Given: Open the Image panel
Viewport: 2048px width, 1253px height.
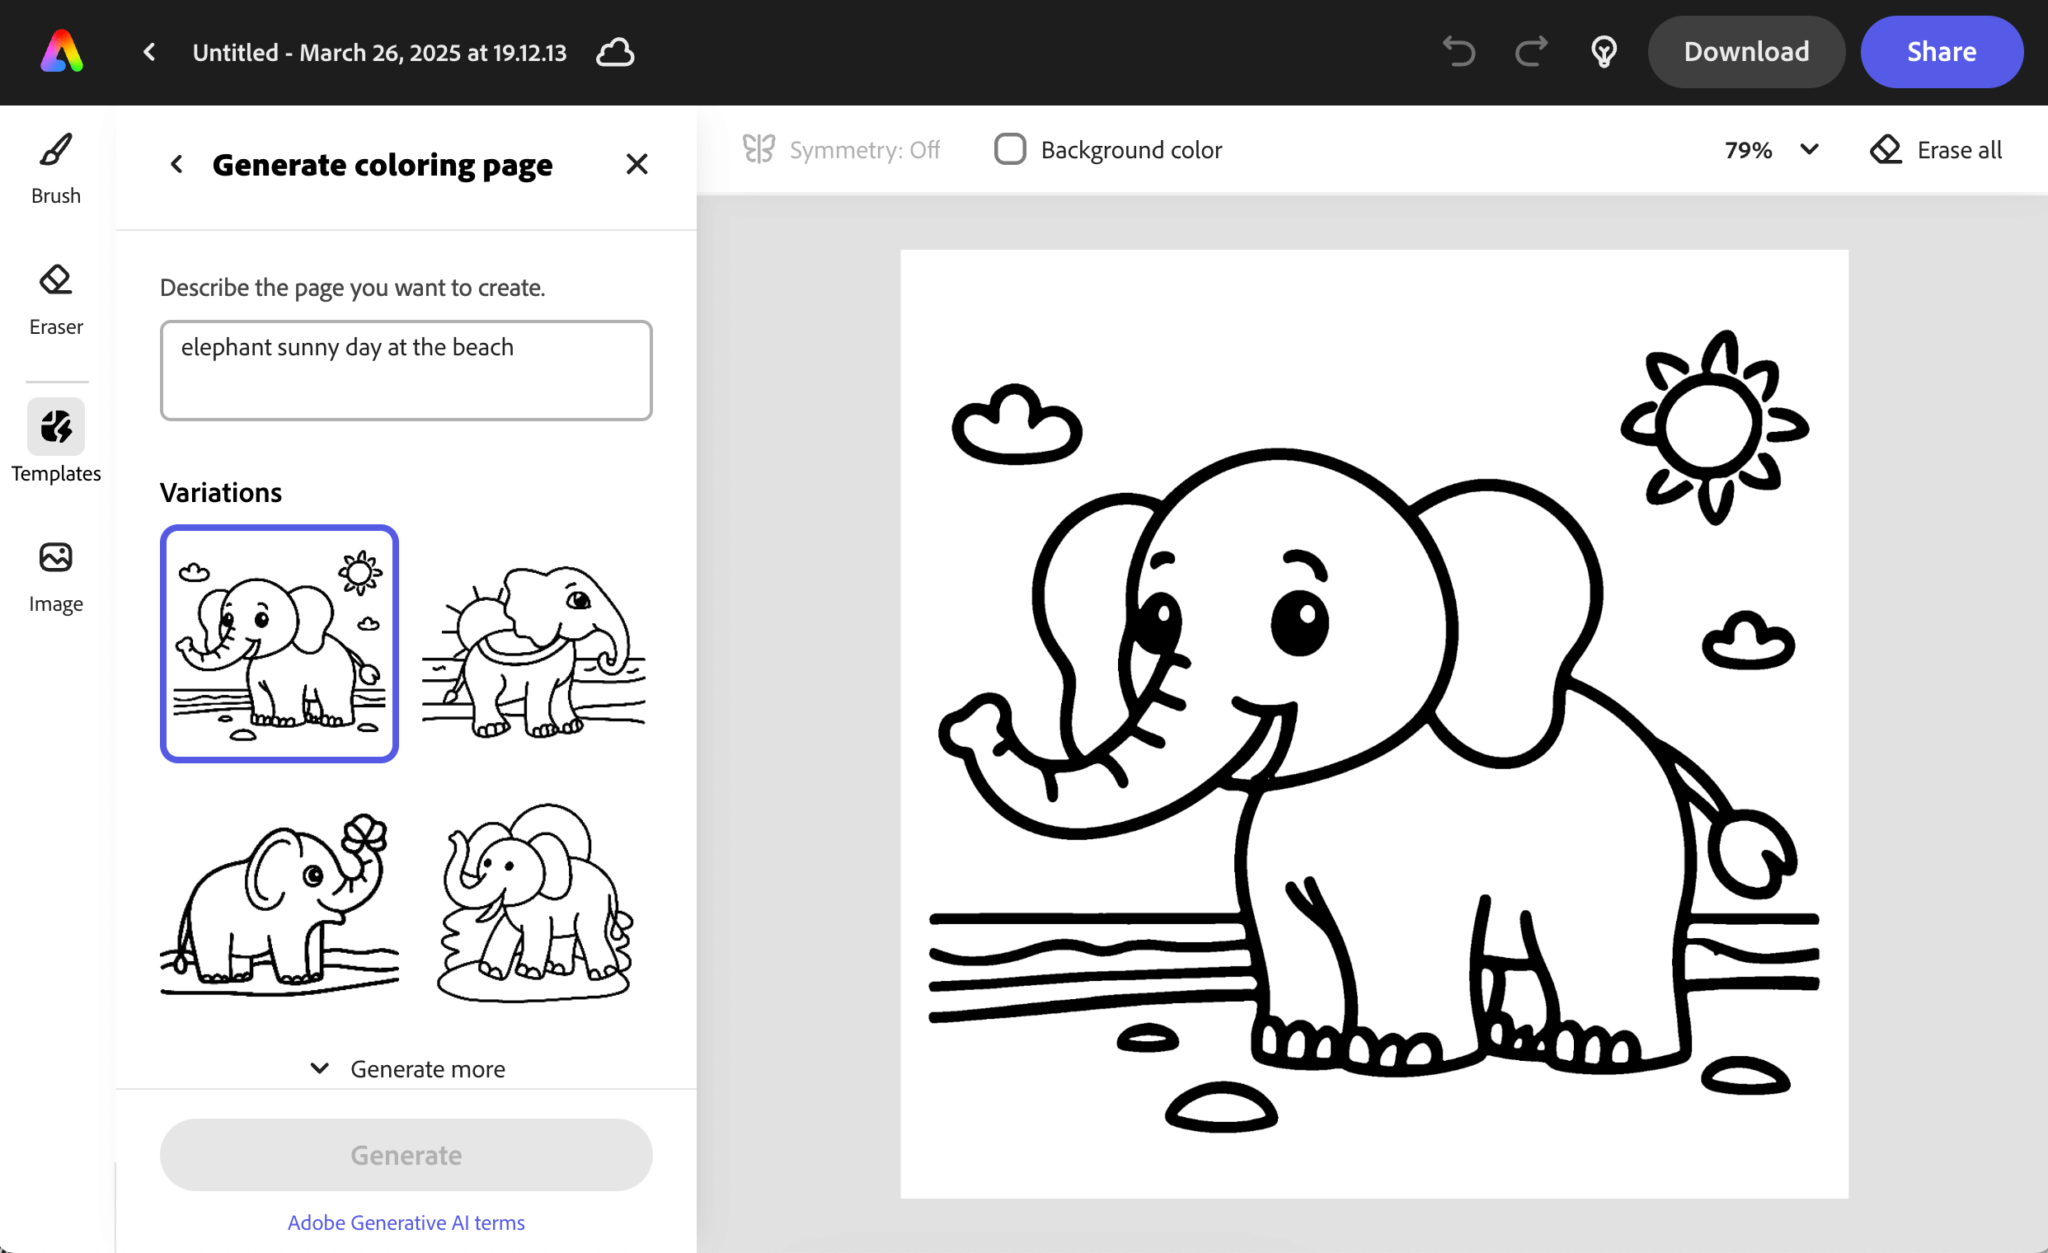Looking at the screenshot, I should 56,575.
